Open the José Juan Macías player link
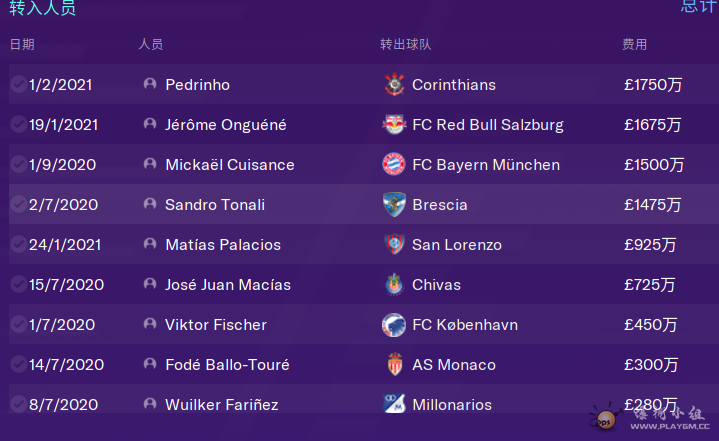 coord(228,285)
